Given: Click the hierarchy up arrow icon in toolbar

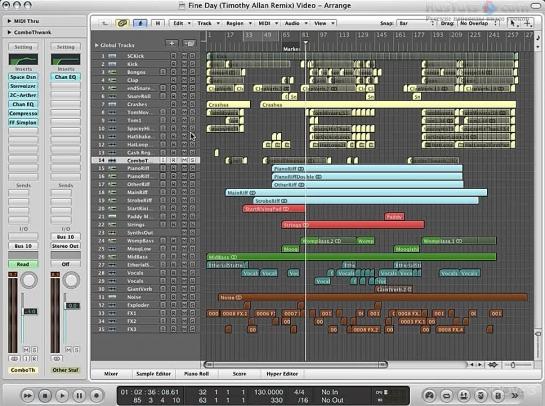Looking at the screenshot, I should click(105, 23).
